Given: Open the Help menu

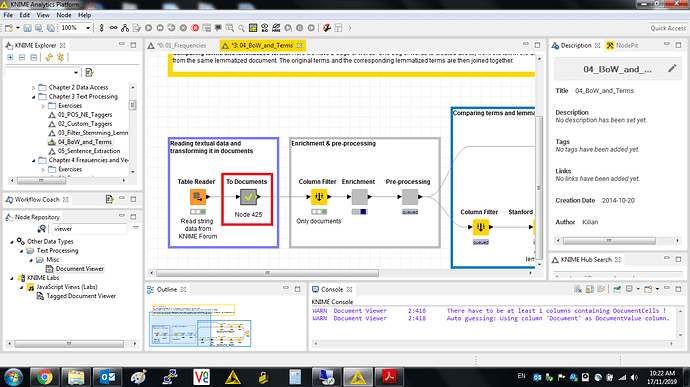Looking at the screenshot, I should coord(84,15).
